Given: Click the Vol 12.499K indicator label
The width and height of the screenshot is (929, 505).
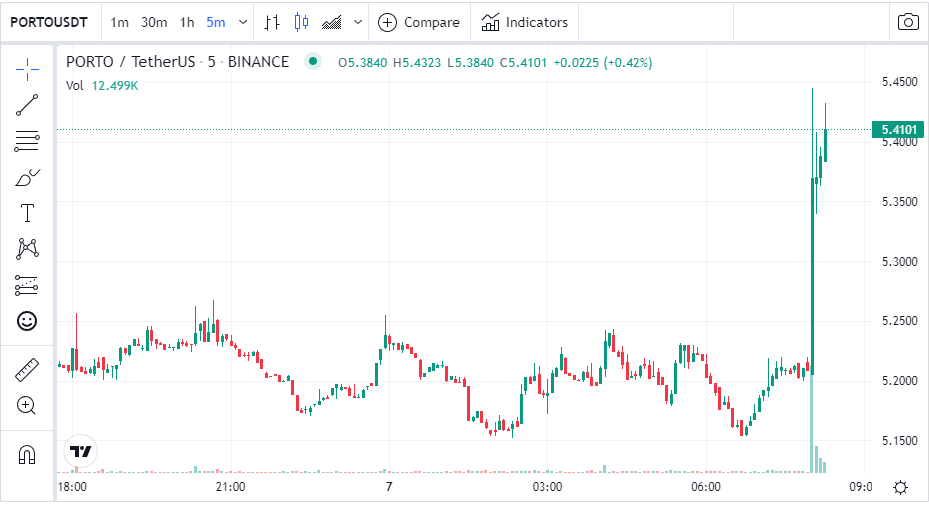Looking at the screenshot, I should click(102, 85).
